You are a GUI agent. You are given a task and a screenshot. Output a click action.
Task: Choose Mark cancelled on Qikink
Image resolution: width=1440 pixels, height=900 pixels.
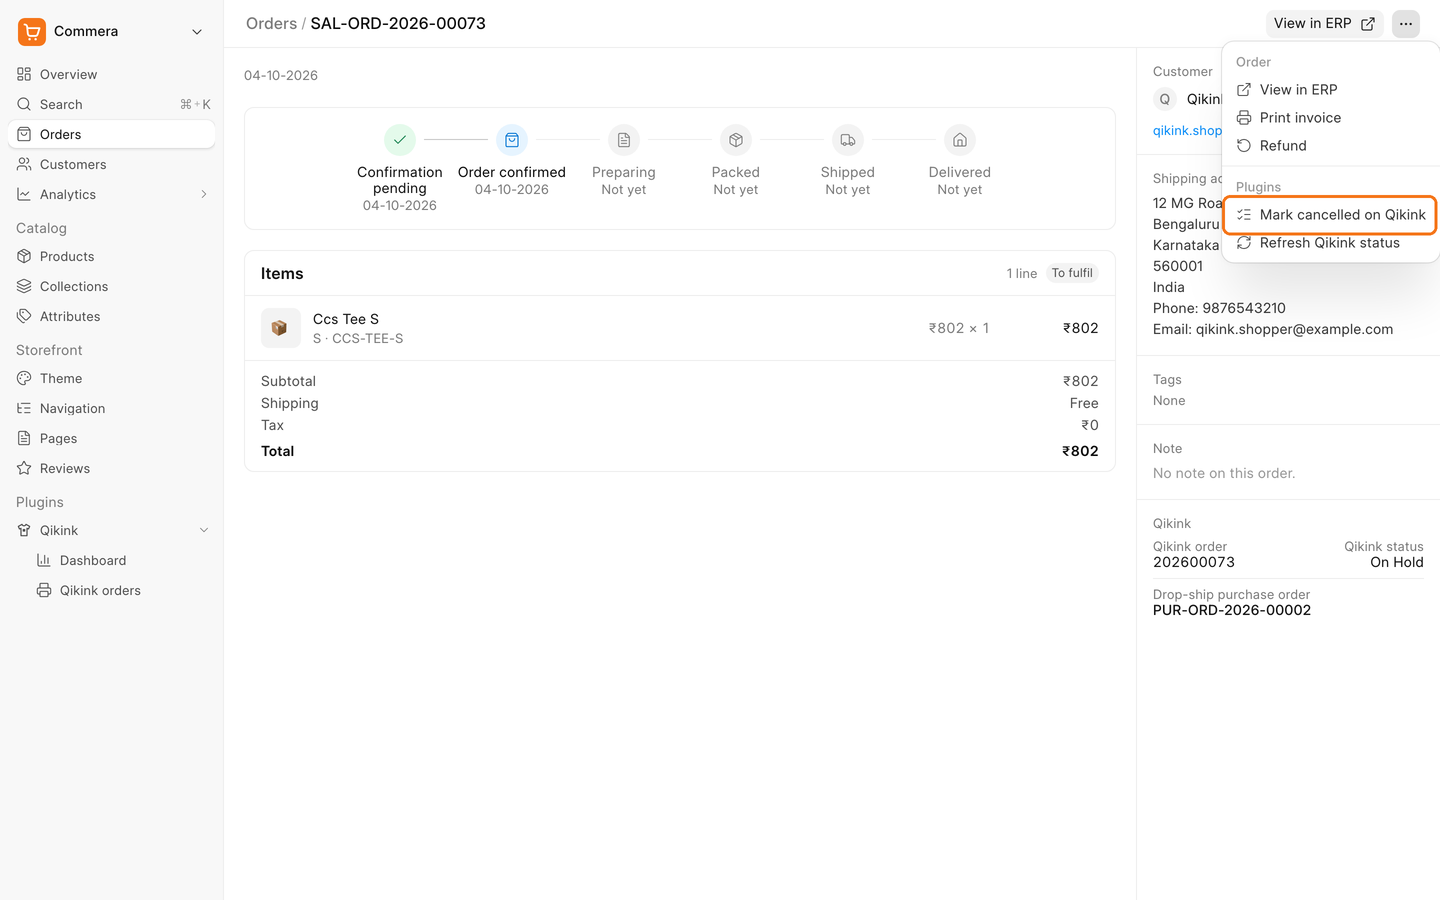point(1330,214)
